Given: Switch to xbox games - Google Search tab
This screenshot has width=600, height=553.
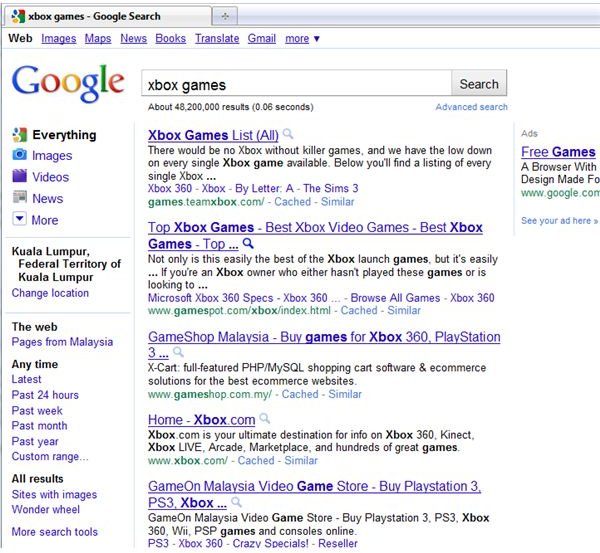Looking at the screenshot, I should click(107, 16).
